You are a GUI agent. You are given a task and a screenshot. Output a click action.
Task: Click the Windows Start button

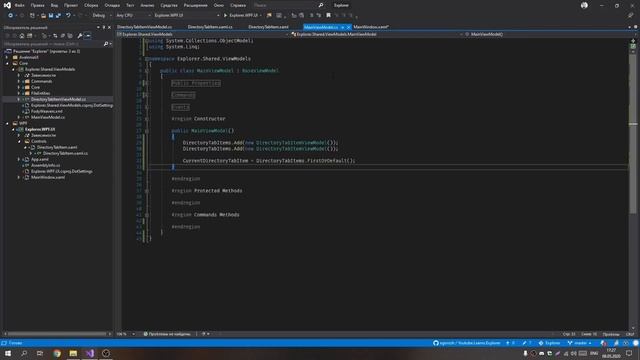[x=8, y=353]
